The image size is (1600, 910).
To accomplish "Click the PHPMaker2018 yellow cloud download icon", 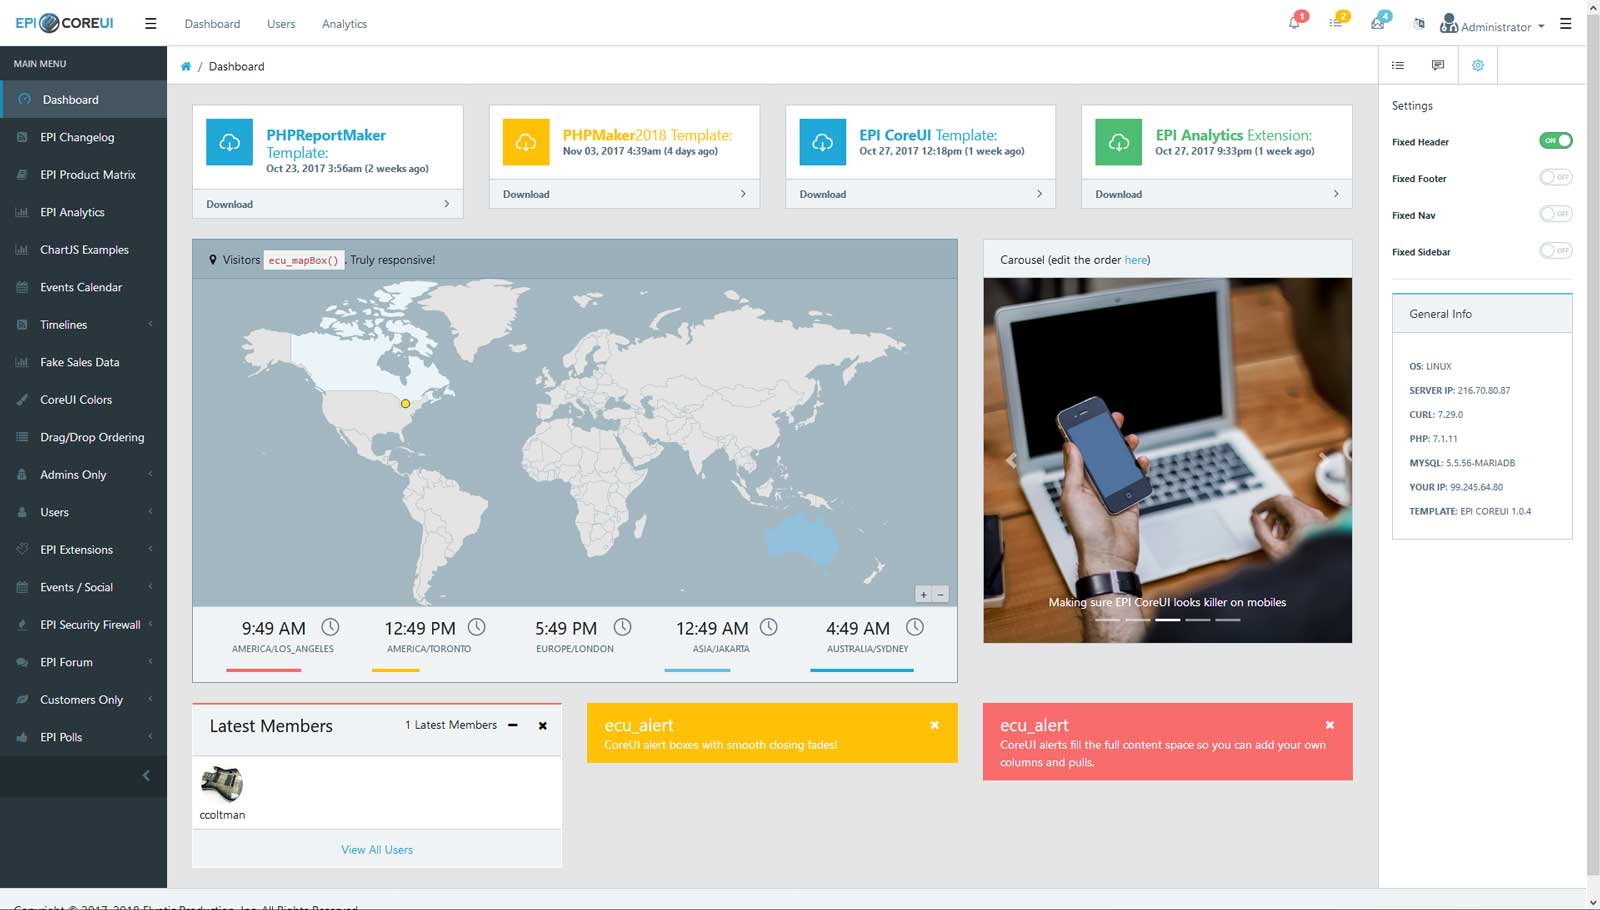I will tap(526, 142).
